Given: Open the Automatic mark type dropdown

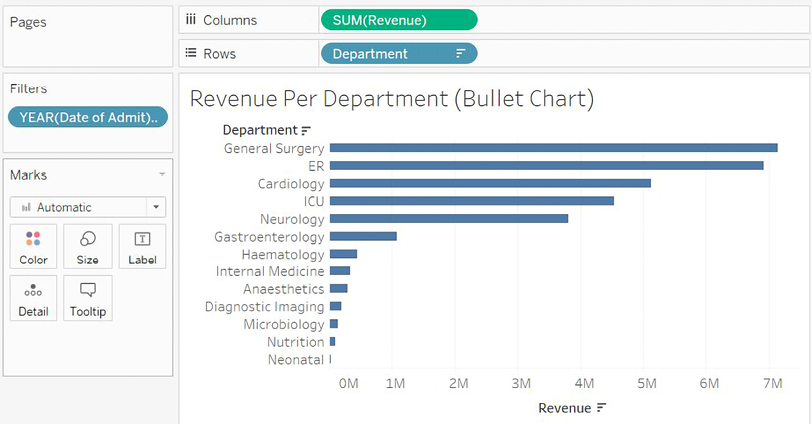Looking at the screenshot, I should tap(87, 207).
